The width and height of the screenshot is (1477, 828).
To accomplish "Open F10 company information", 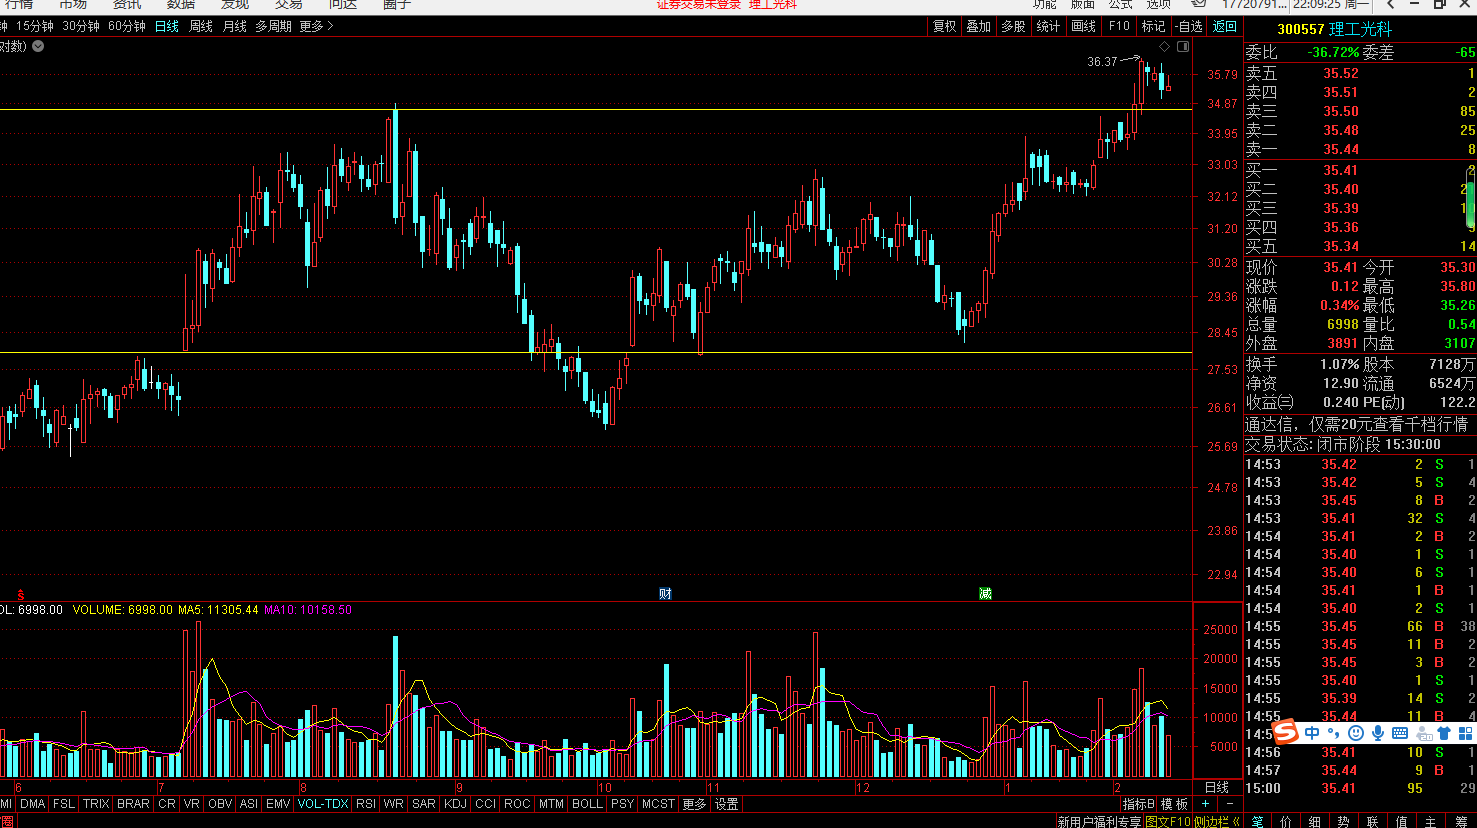I will (1119, 26).
